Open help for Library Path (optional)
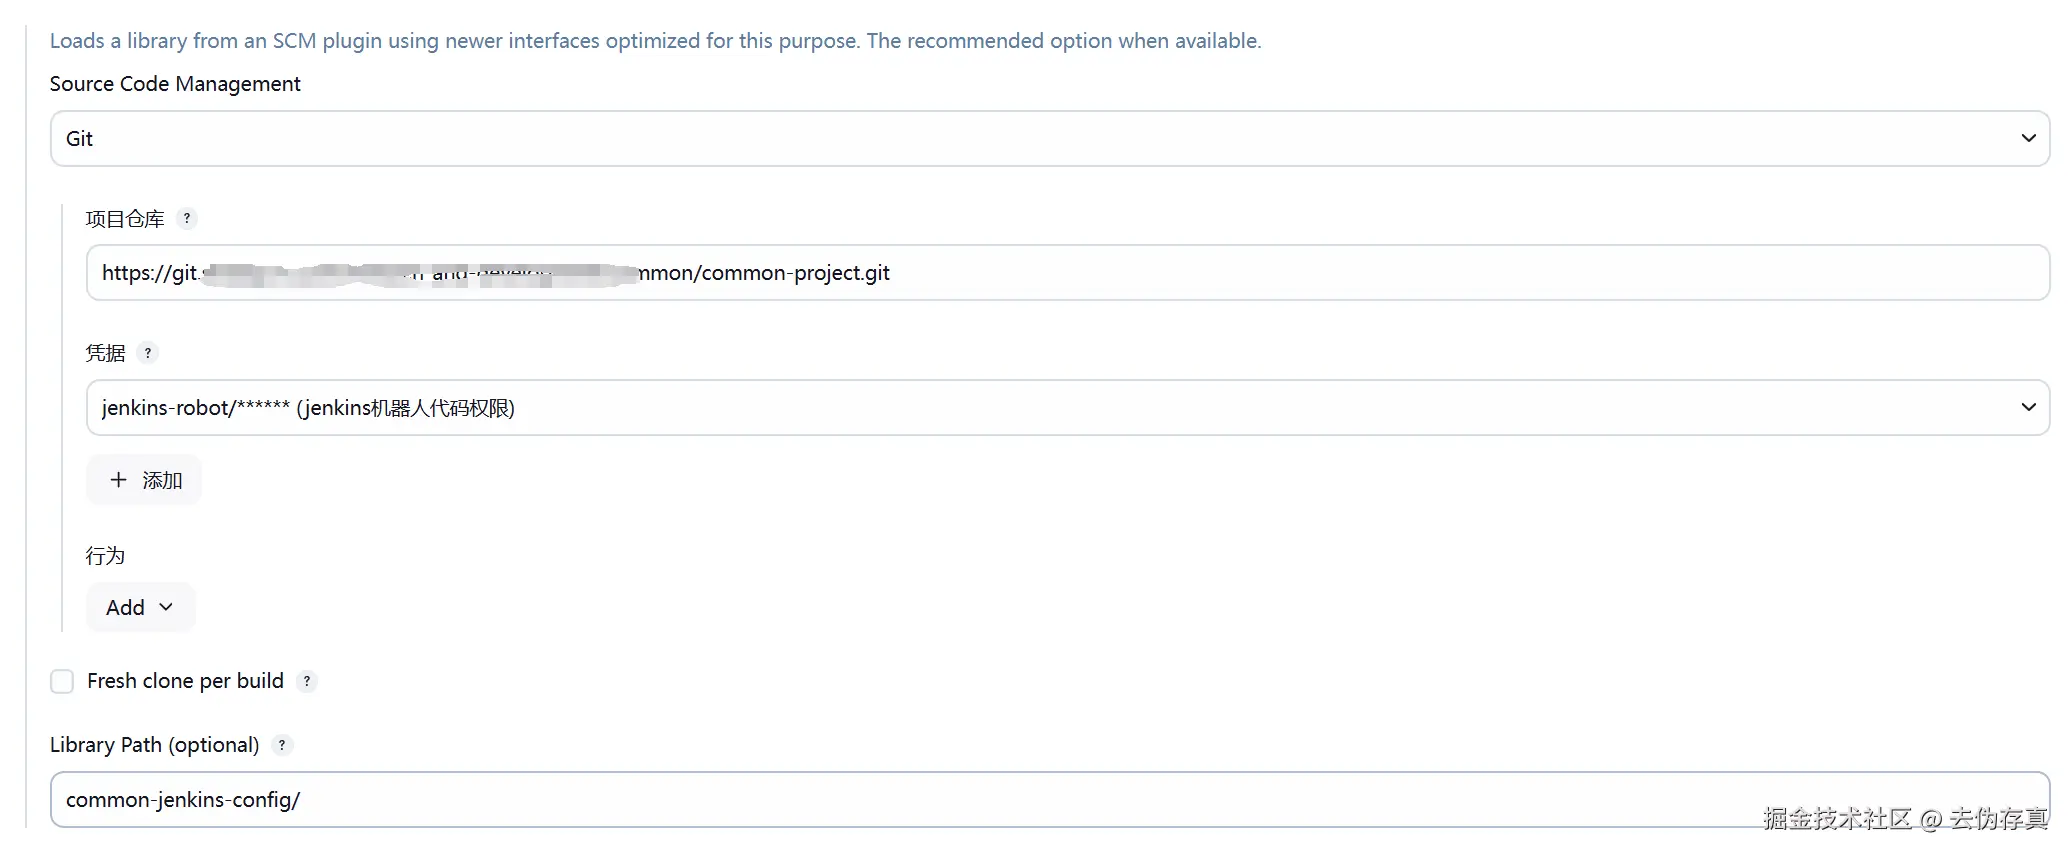Viewport: 2072px width, 856px height. [282, 745]
